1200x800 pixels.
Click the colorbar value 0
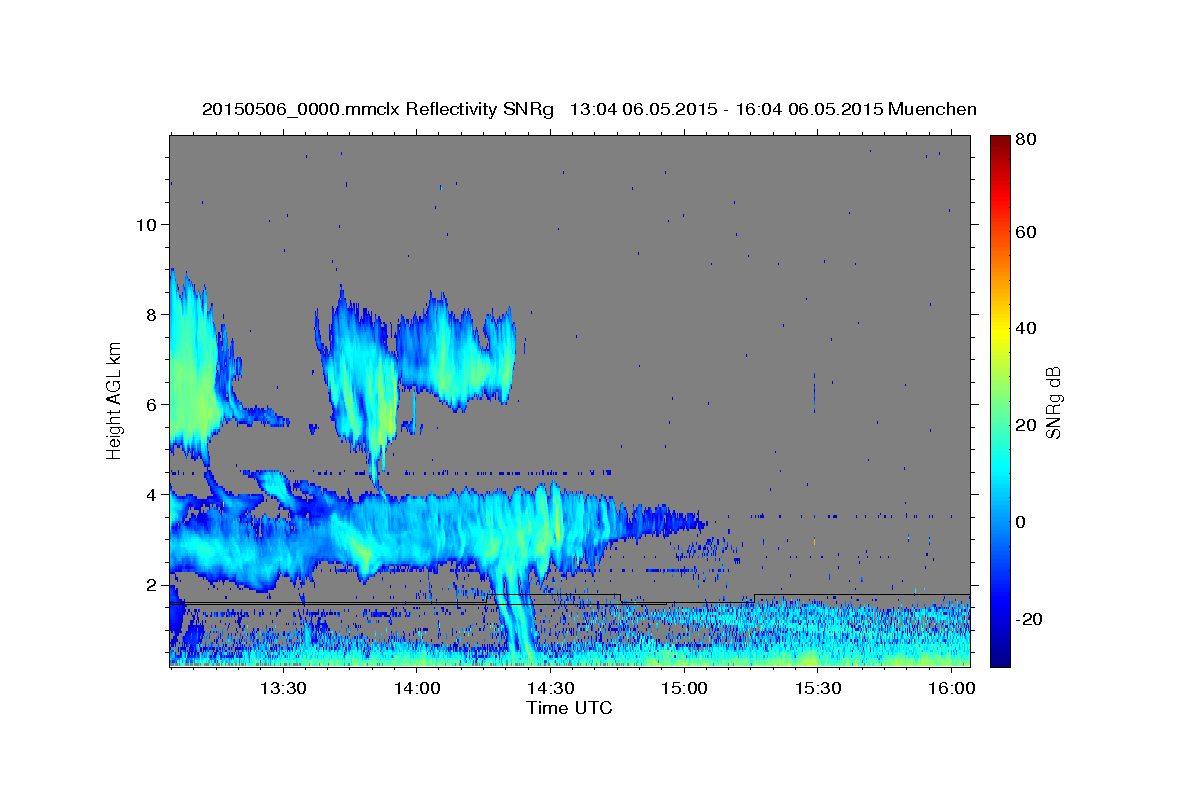(x=1021, y=522)
